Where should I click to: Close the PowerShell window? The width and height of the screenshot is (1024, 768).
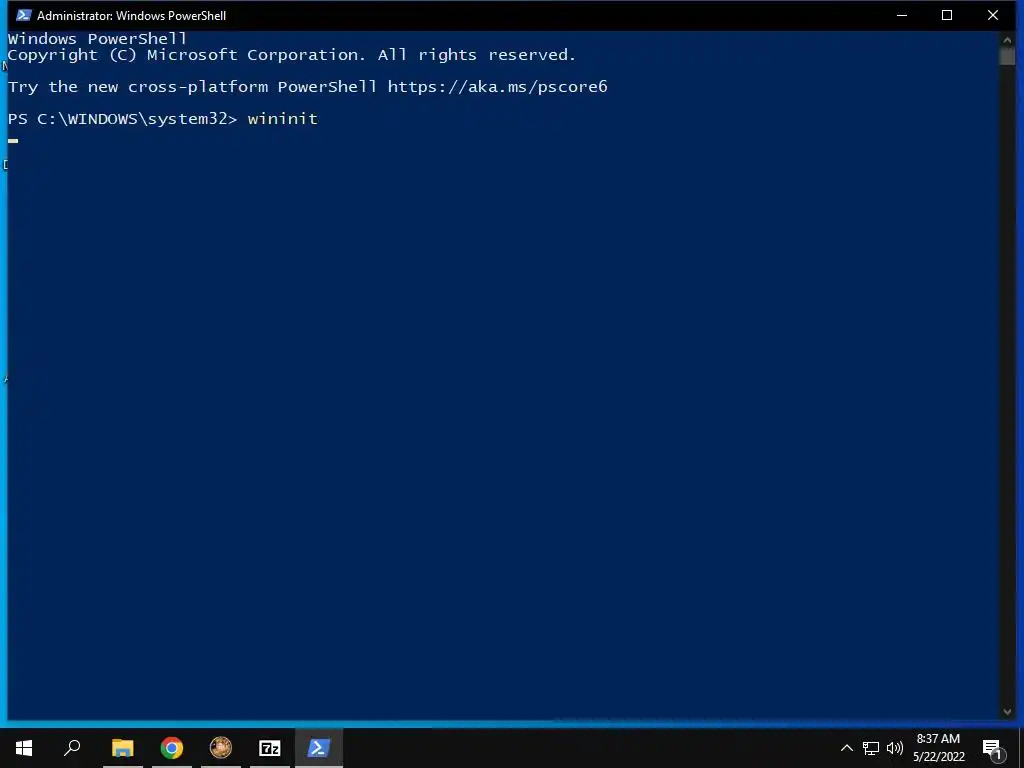pyautogui.click(x=993, y=15)
